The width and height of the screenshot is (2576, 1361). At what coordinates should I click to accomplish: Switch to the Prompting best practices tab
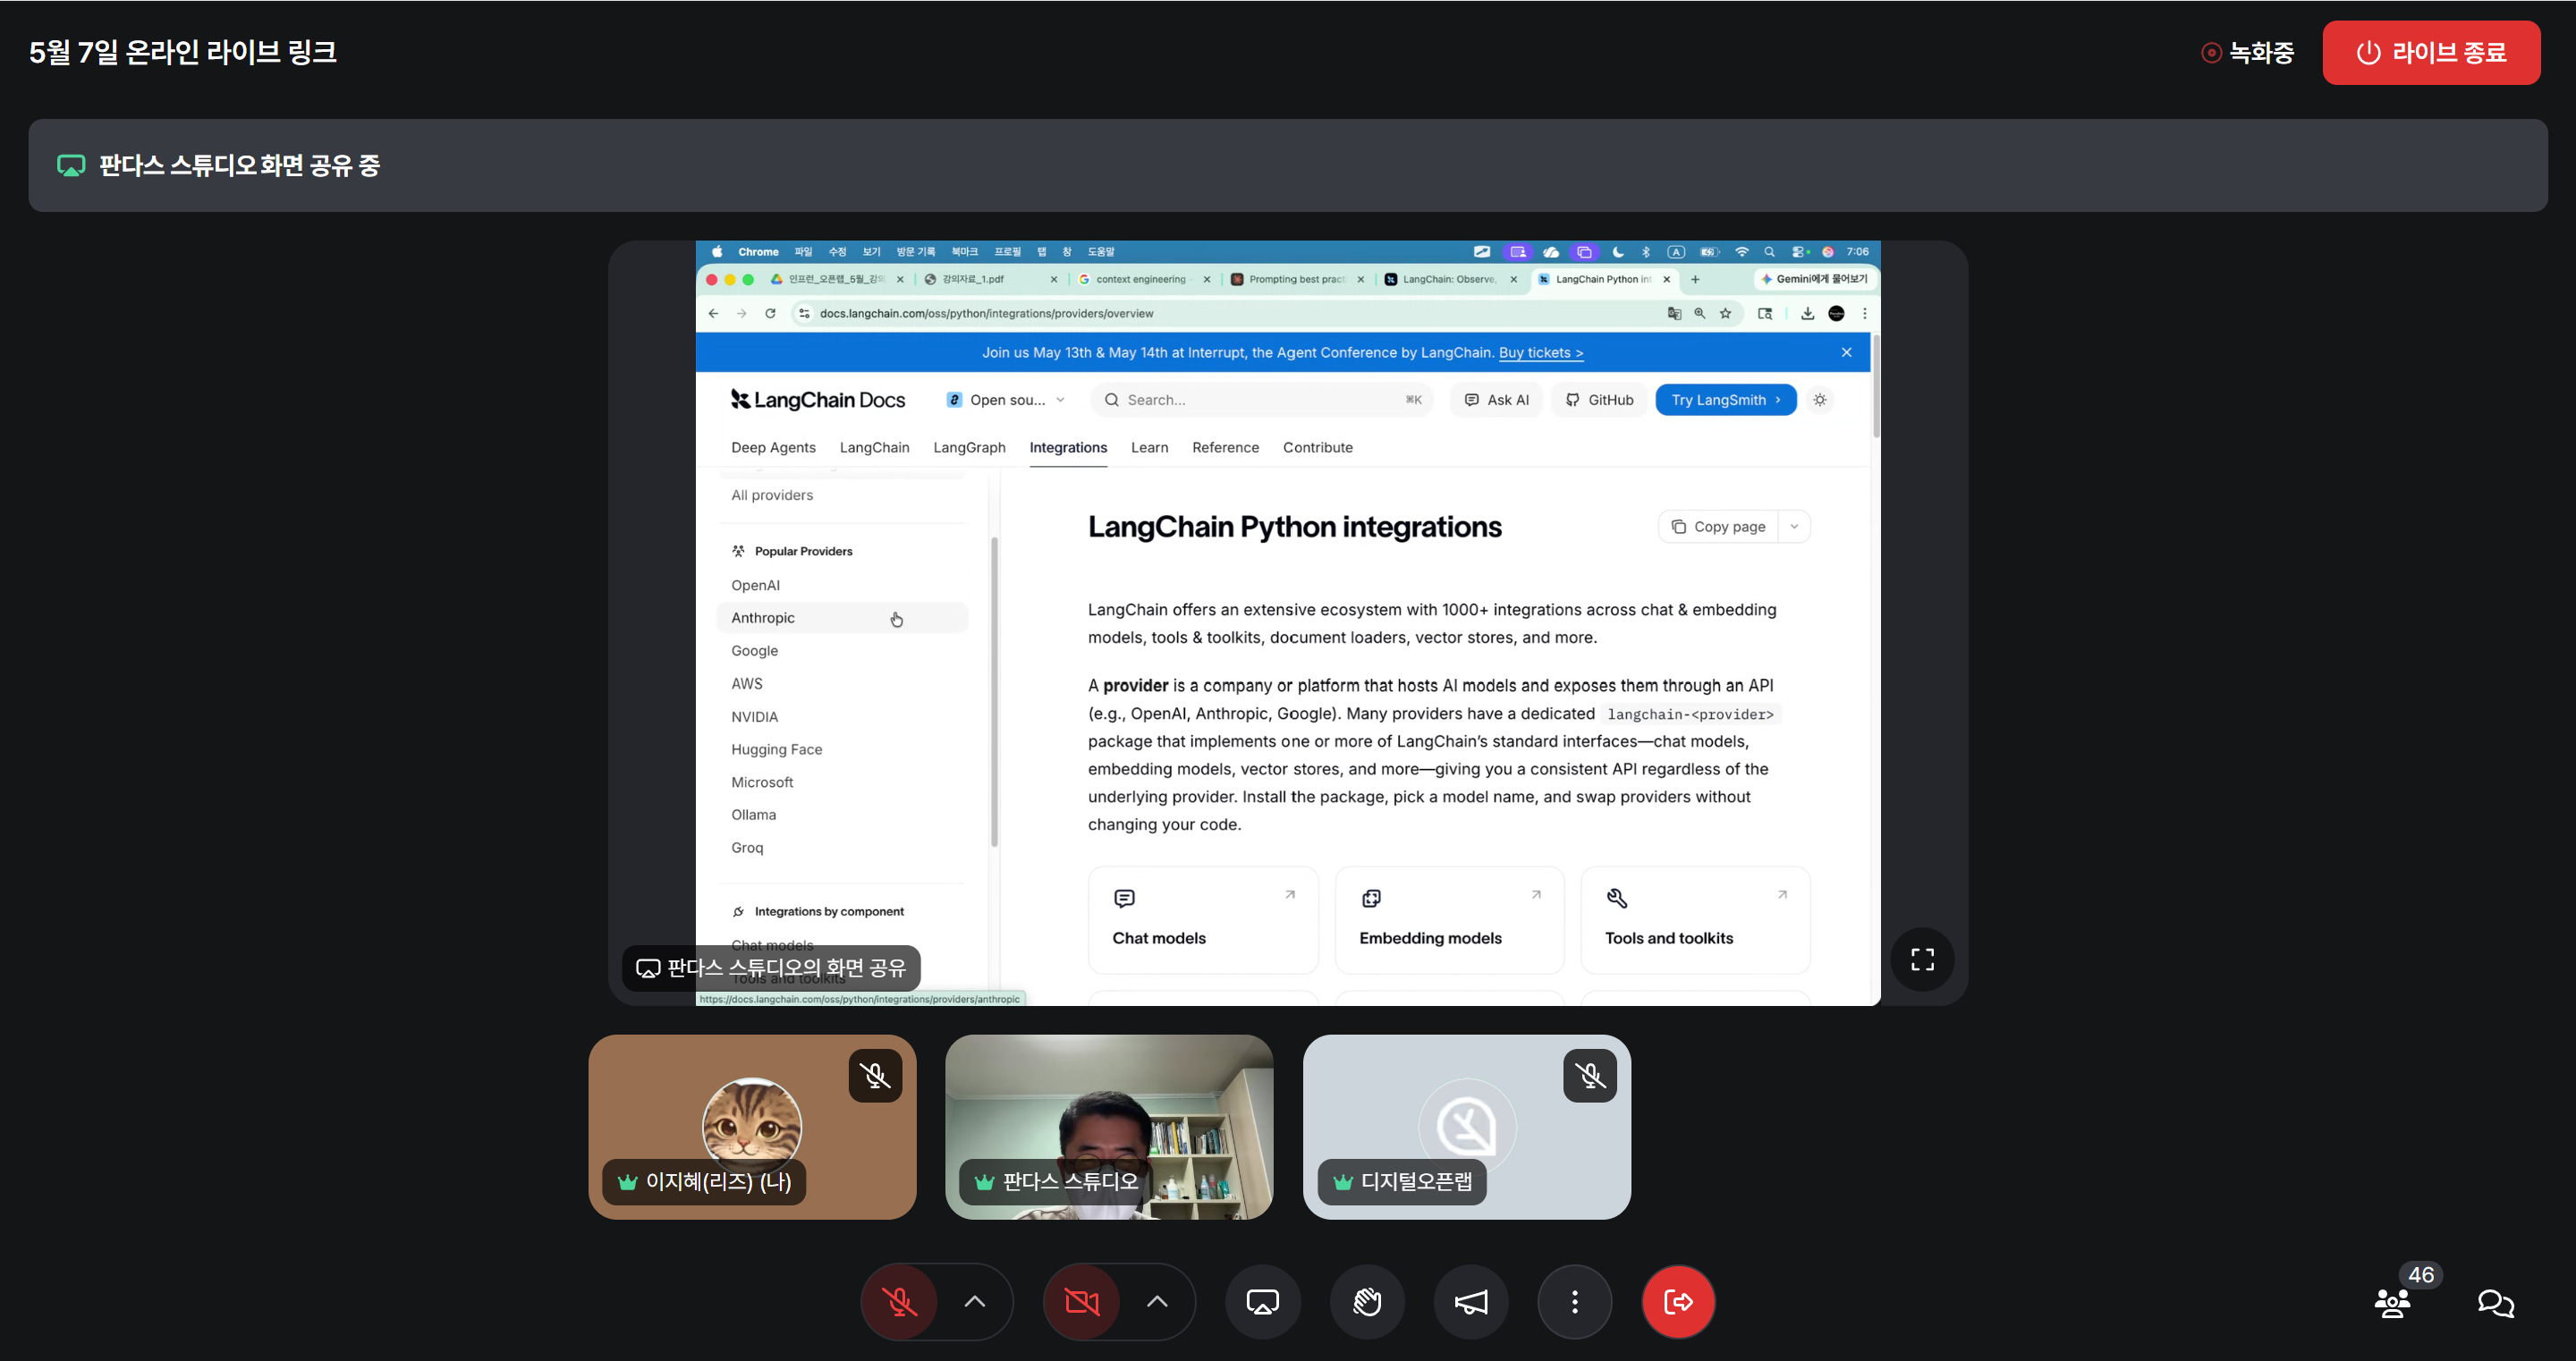1298,280
